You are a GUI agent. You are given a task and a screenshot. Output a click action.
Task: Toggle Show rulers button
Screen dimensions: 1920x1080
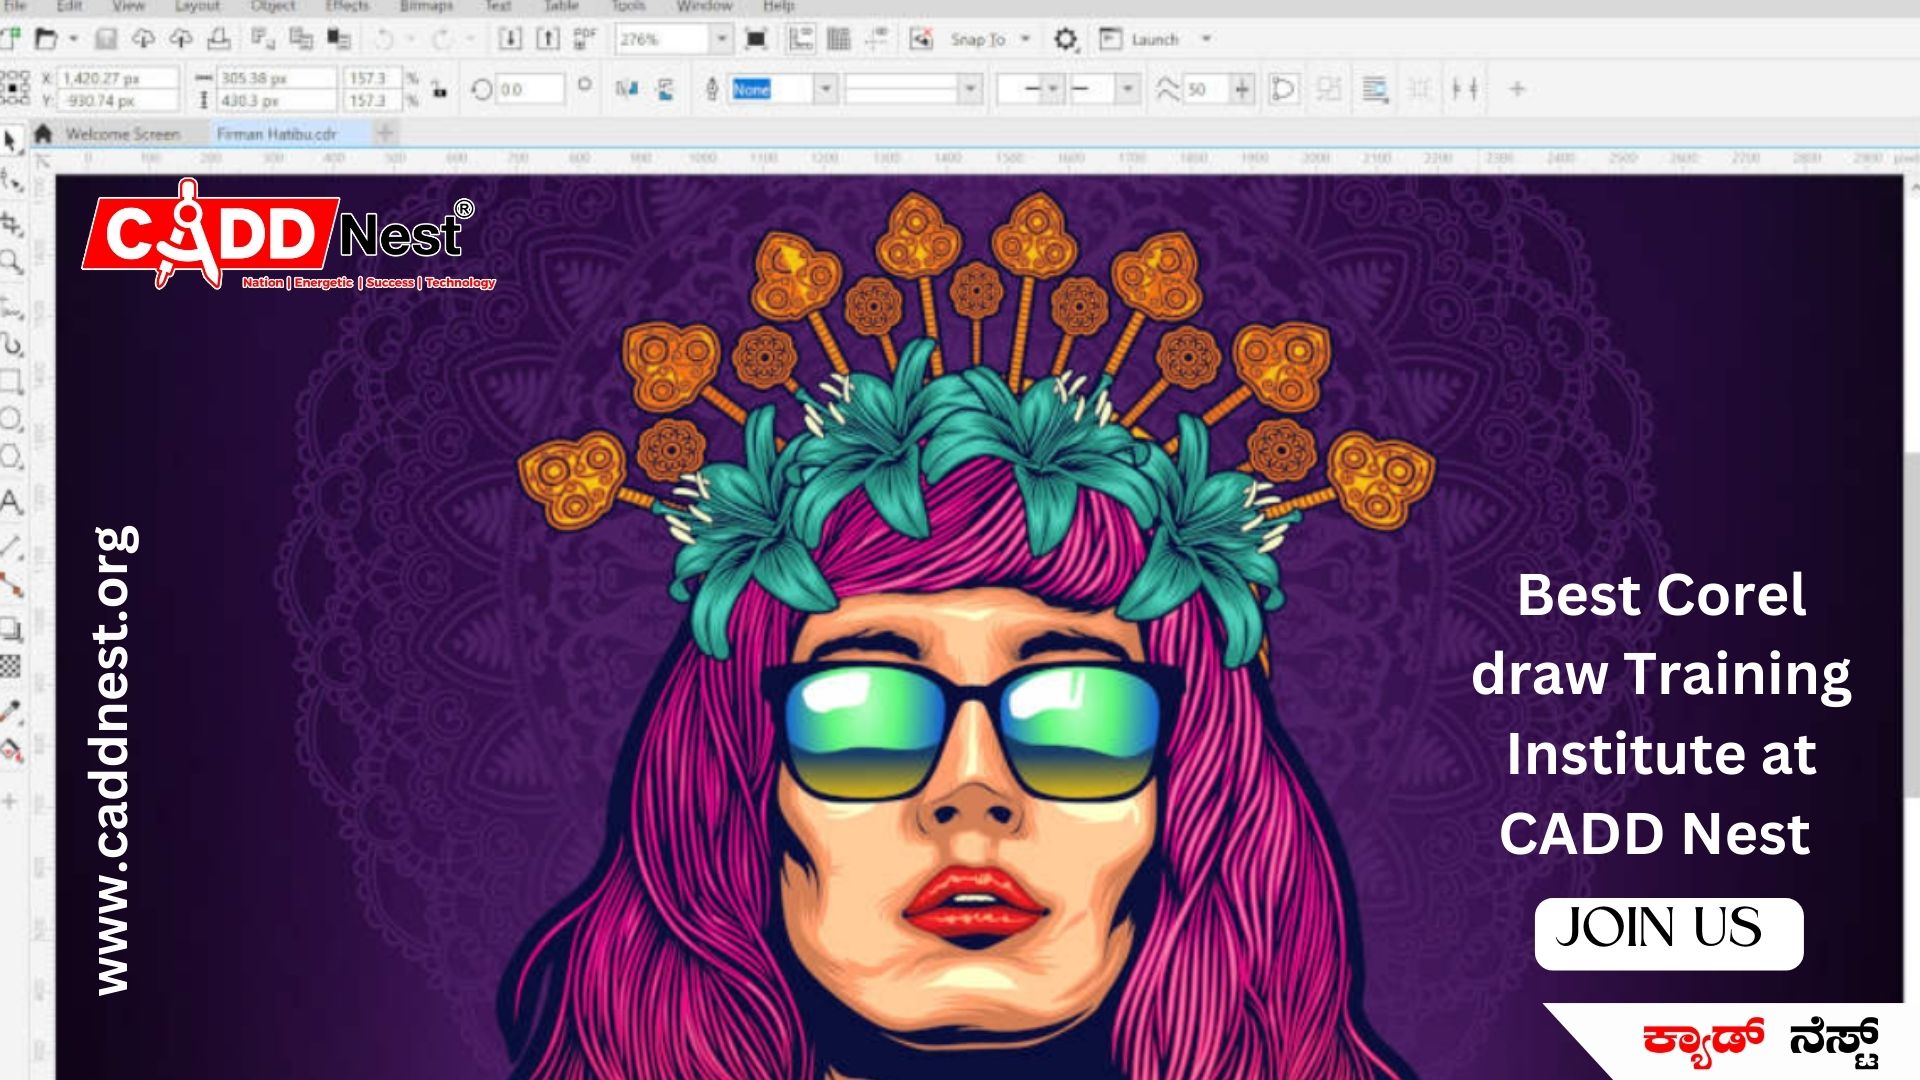(x=801, y=39)
